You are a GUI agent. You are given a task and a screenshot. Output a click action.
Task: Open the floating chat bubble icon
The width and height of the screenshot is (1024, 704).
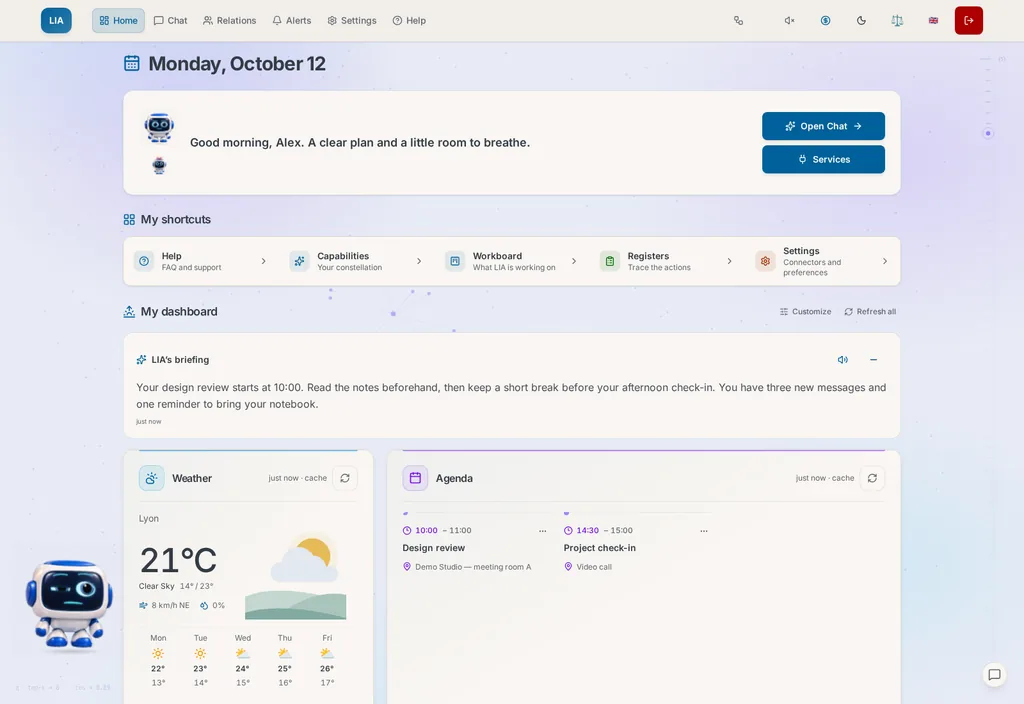click(994, 675)
